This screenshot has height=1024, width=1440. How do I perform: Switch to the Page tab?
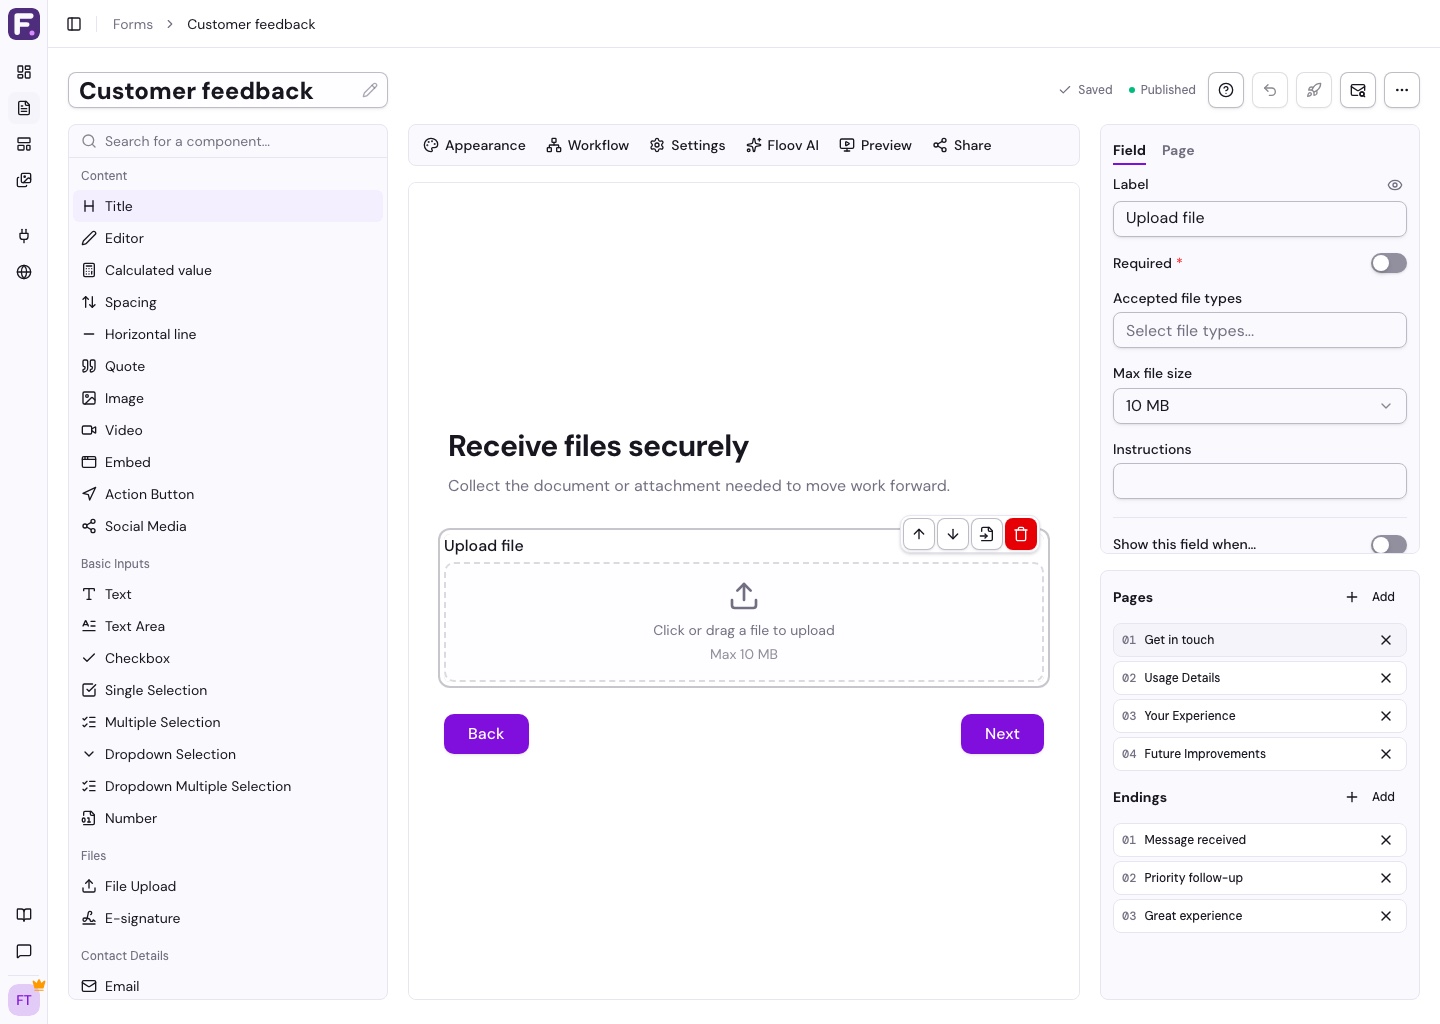(x=1178, y=150)
